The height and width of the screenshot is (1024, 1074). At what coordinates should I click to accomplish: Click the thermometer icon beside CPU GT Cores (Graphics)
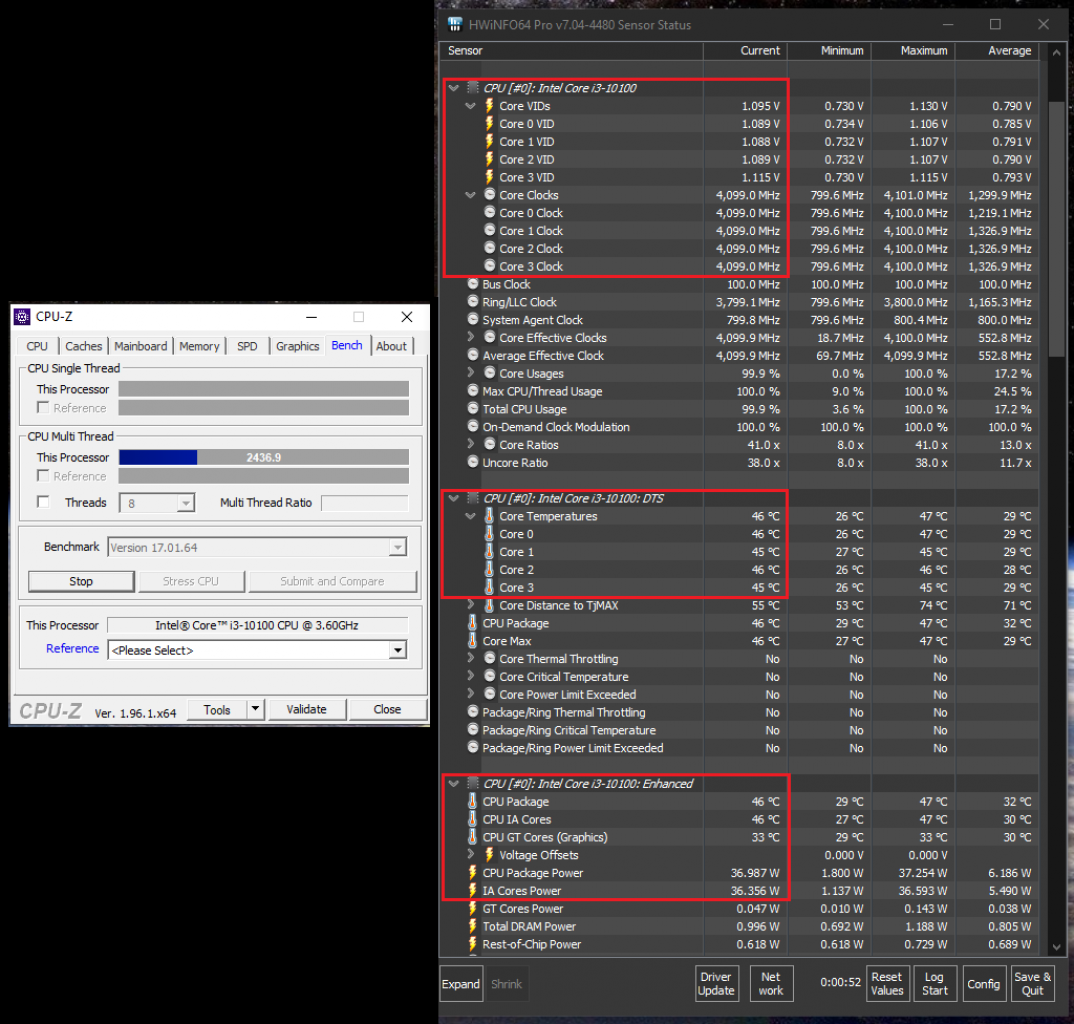tap(472, 836)
